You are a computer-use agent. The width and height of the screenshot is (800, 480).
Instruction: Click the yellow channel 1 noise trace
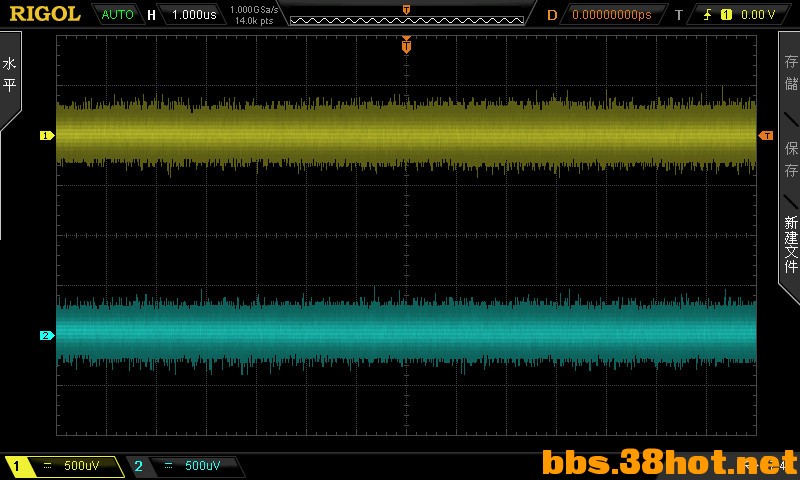pos(406,134)
